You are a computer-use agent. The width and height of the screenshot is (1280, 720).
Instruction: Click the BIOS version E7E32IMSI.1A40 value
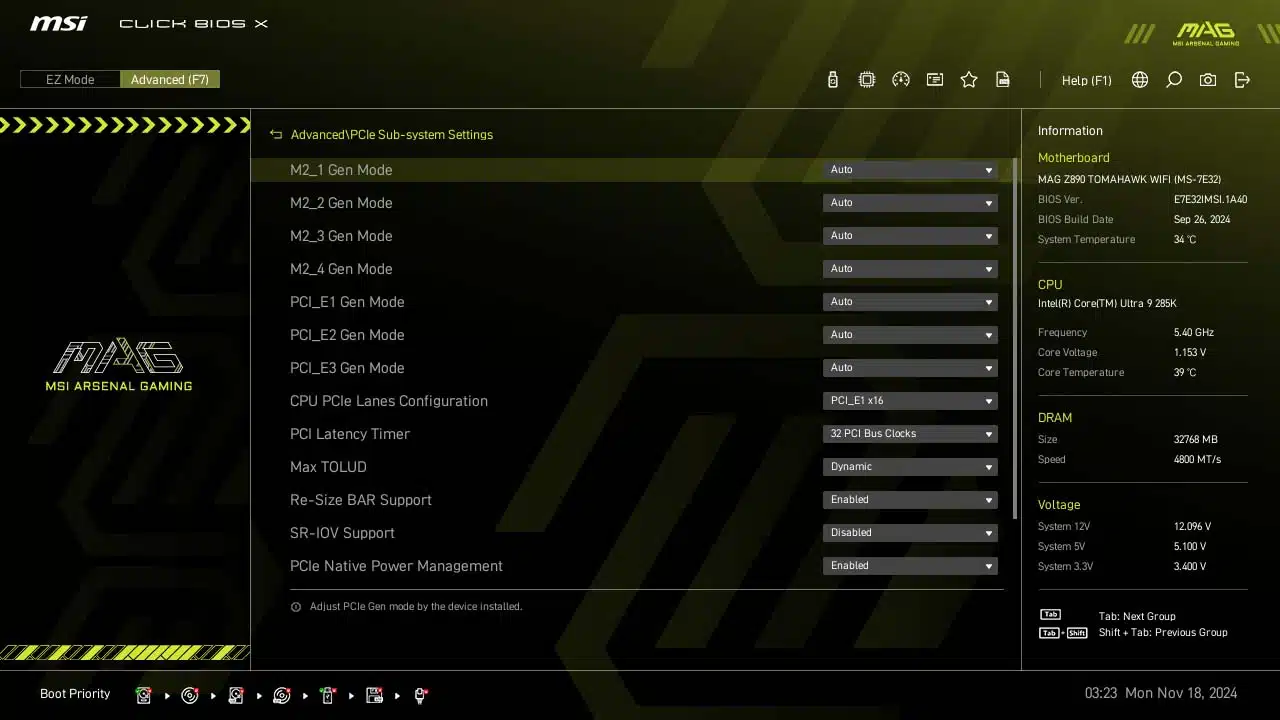click(x=1210, y=200)
